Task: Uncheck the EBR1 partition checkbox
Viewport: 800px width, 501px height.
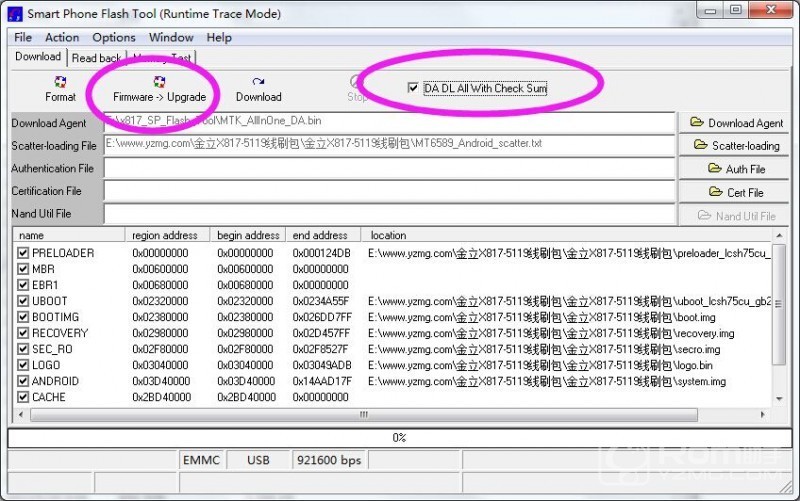Action: 23,285
